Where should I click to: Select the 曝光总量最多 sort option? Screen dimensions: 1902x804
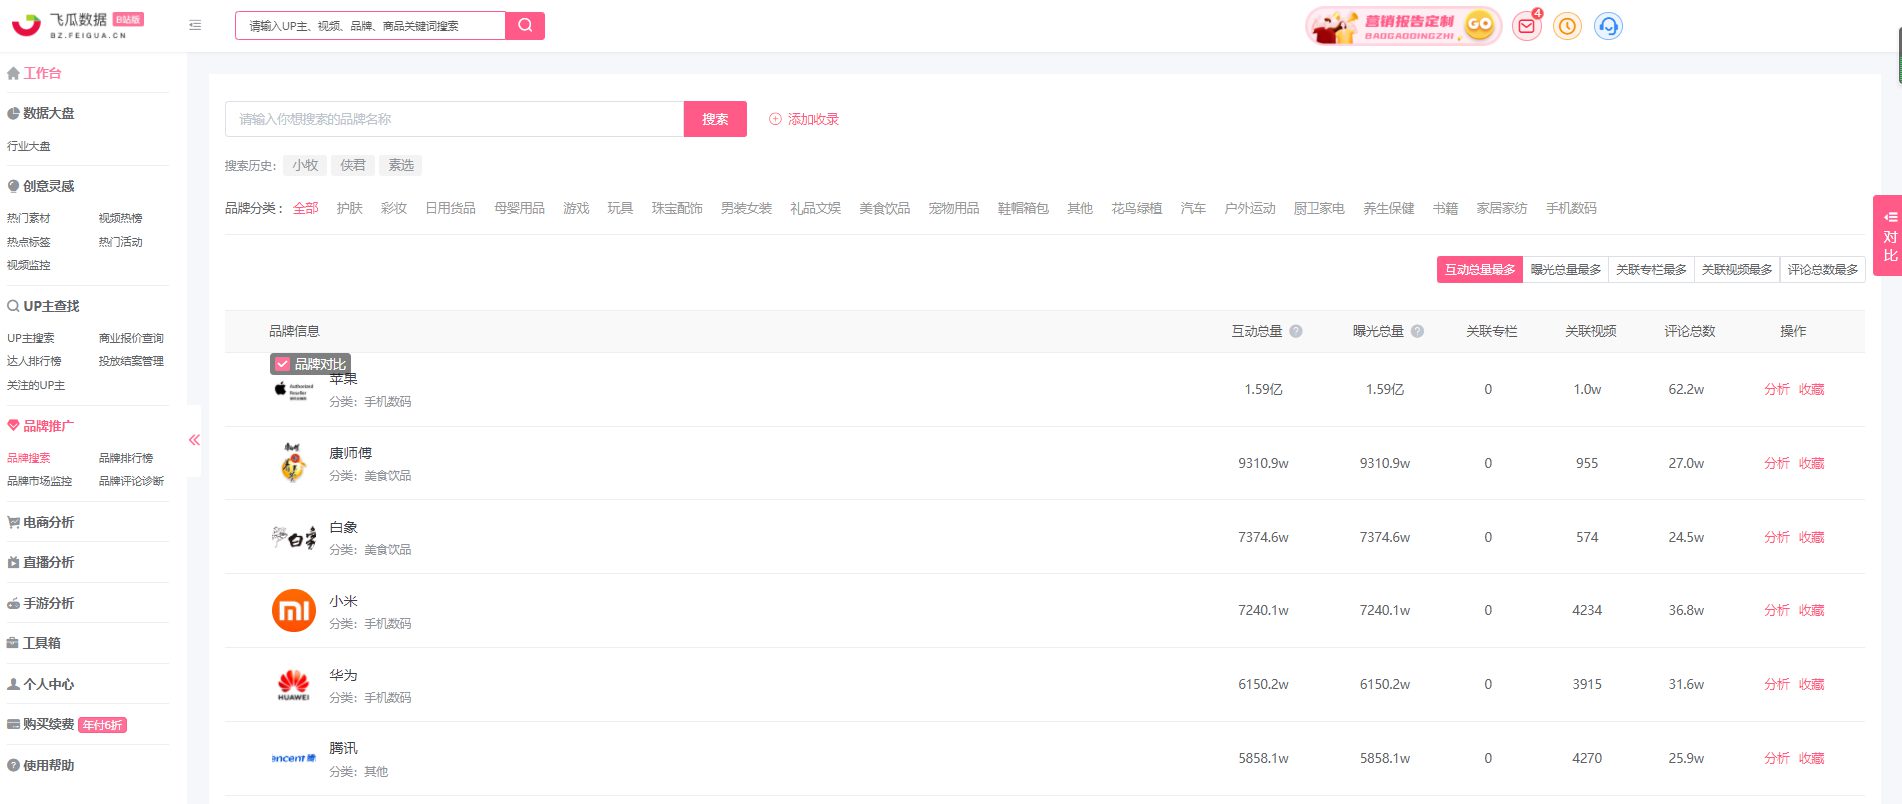[1565, 270]
